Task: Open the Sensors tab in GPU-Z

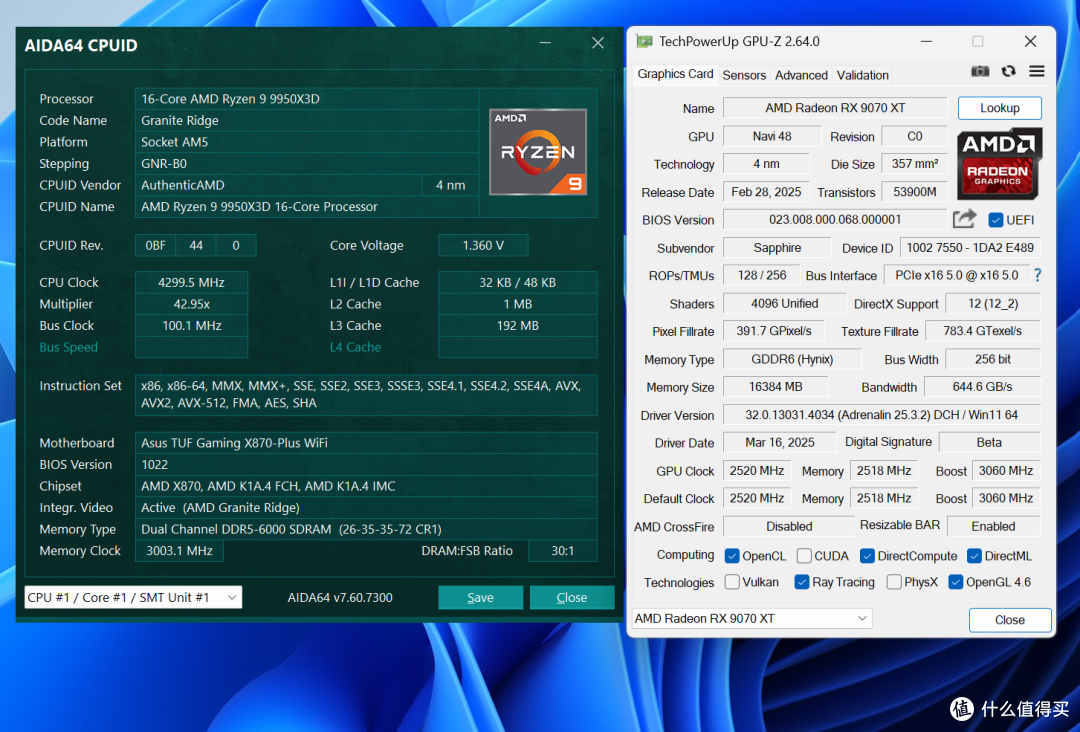Action: pos(744,75)
